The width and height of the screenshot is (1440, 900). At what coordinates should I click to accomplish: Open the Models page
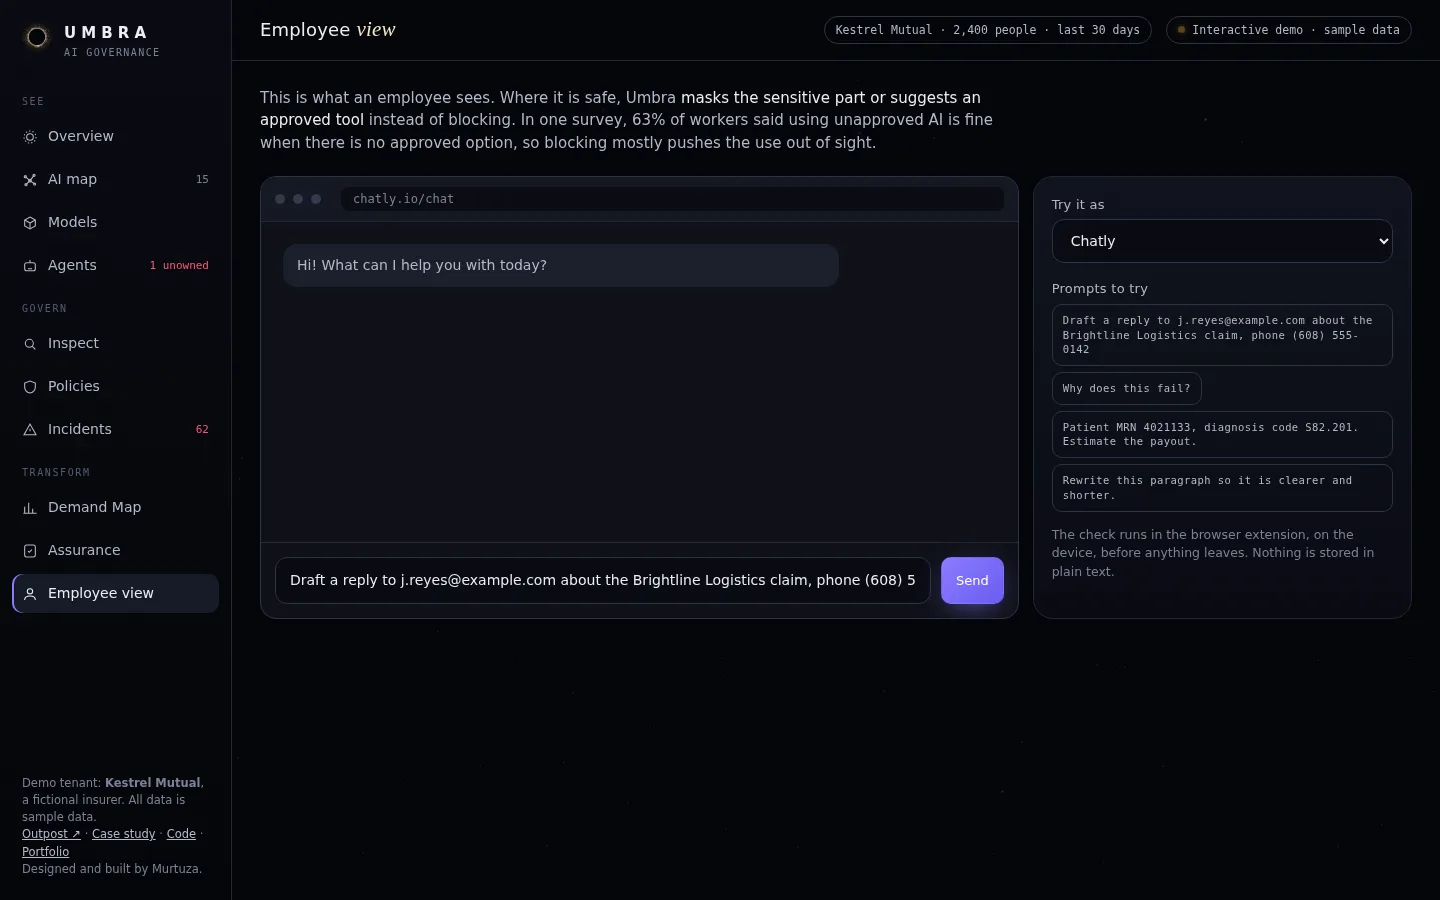point(115,222)
